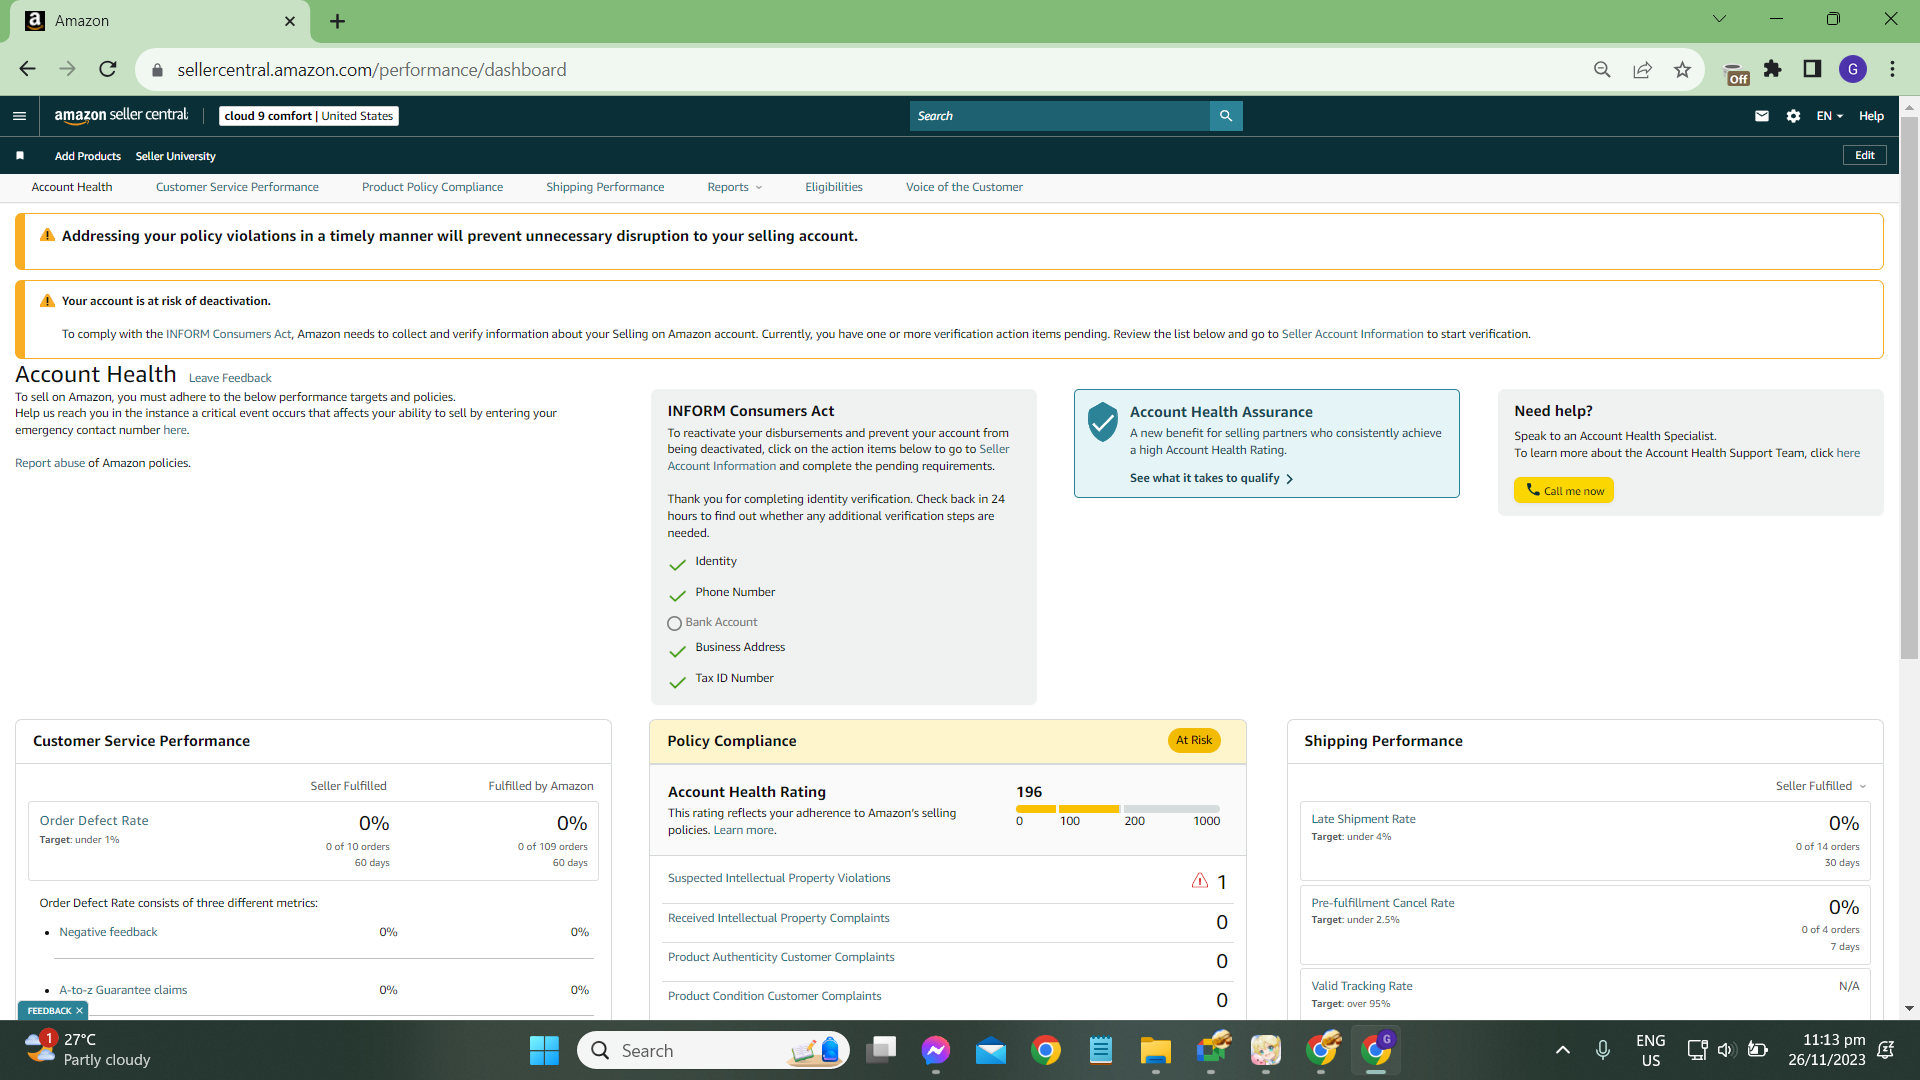Image resolution: width=1920 pixels, height=1080 pixels.
Task: Open the Chrome profile G avatar
Action: pyautogui.click(x=1853, y=69)
